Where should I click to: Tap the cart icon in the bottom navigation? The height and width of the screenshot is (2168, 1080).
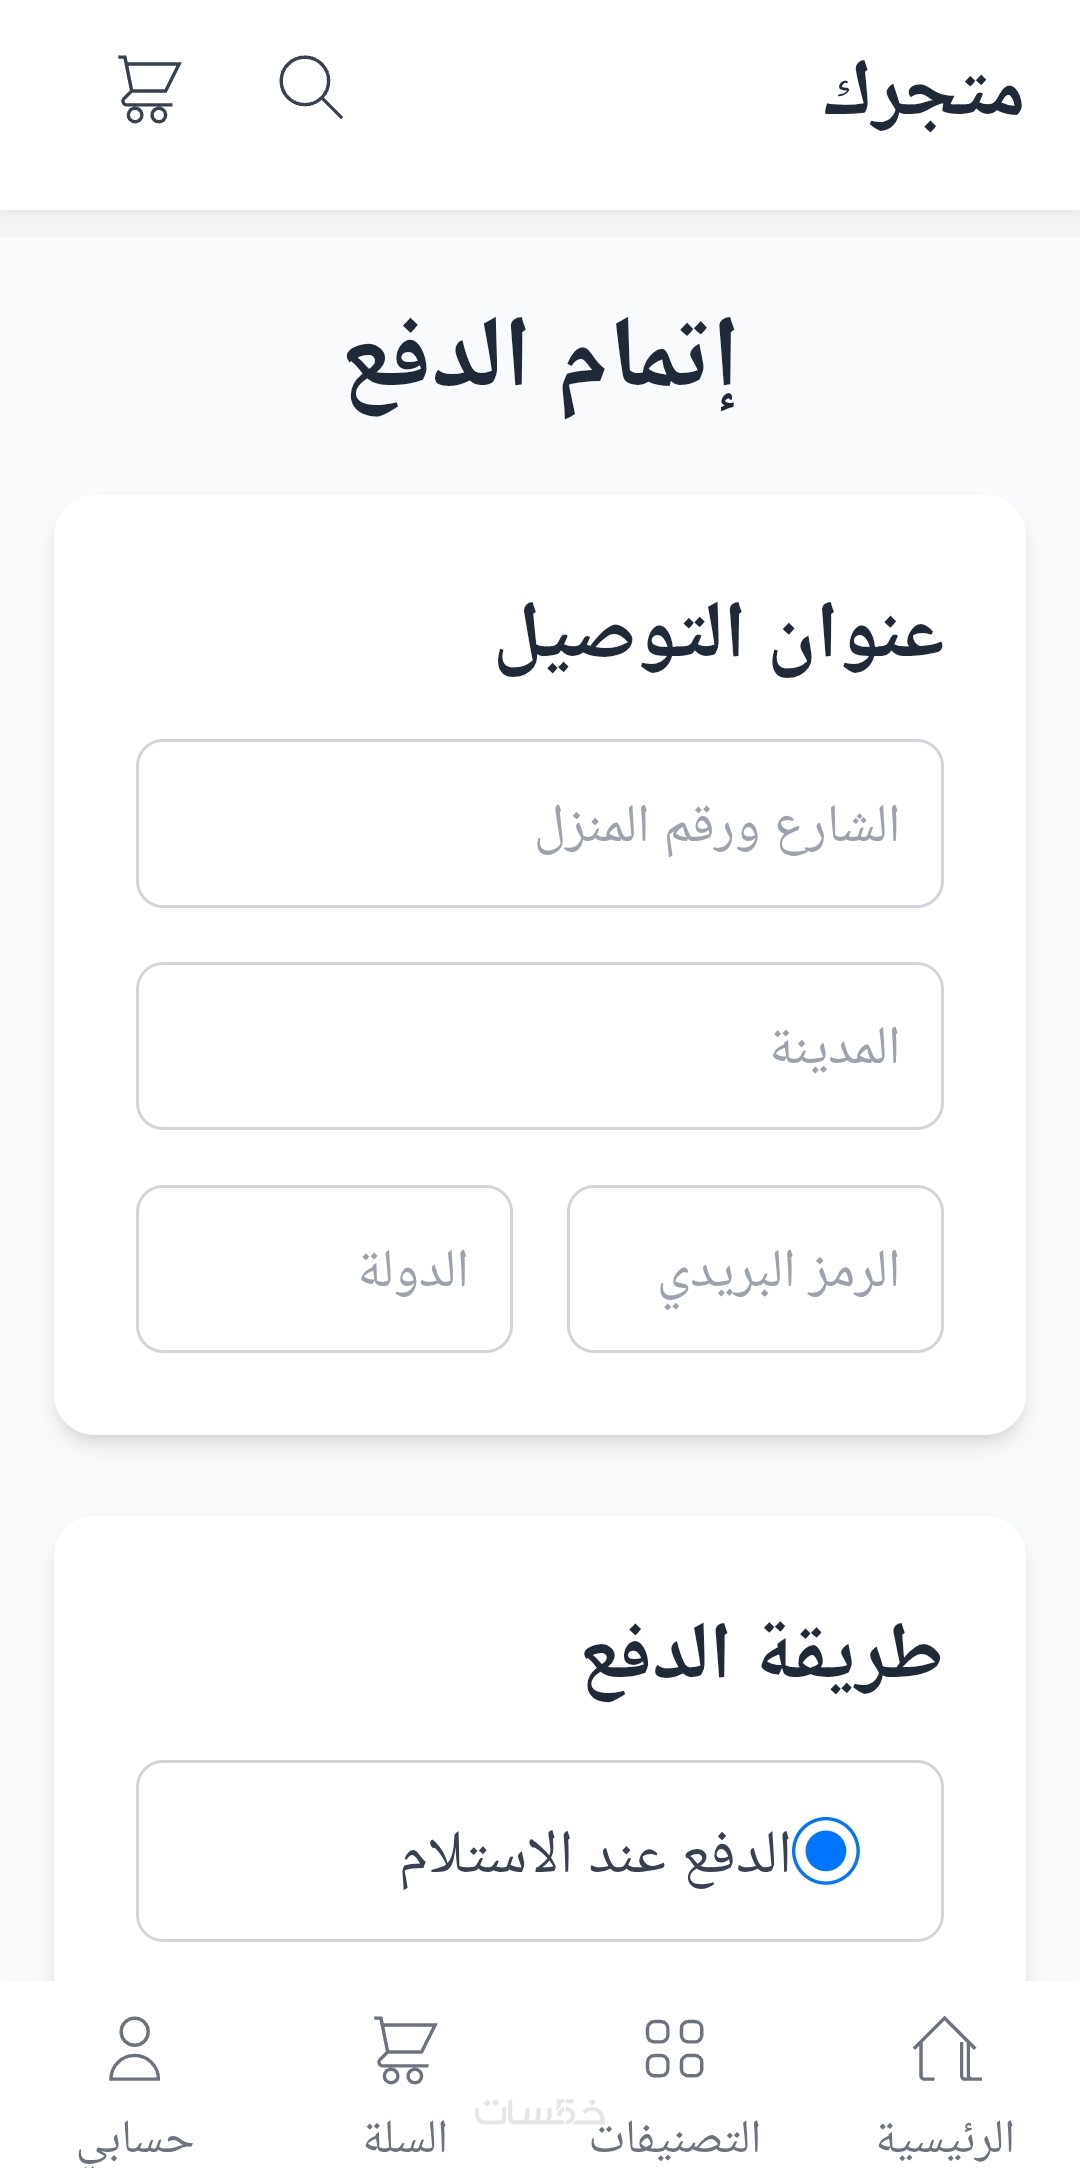pyautogui.click(x=404, y=2049)
